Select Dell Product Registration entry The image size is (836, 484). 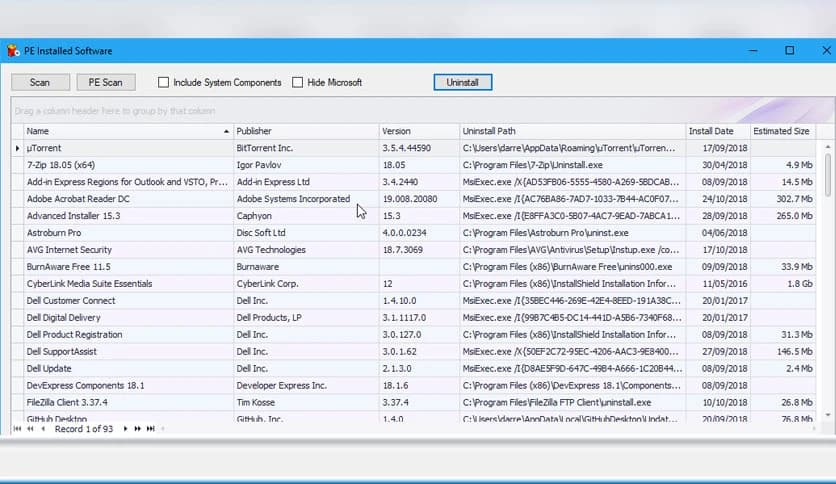(x=75, y=335)
